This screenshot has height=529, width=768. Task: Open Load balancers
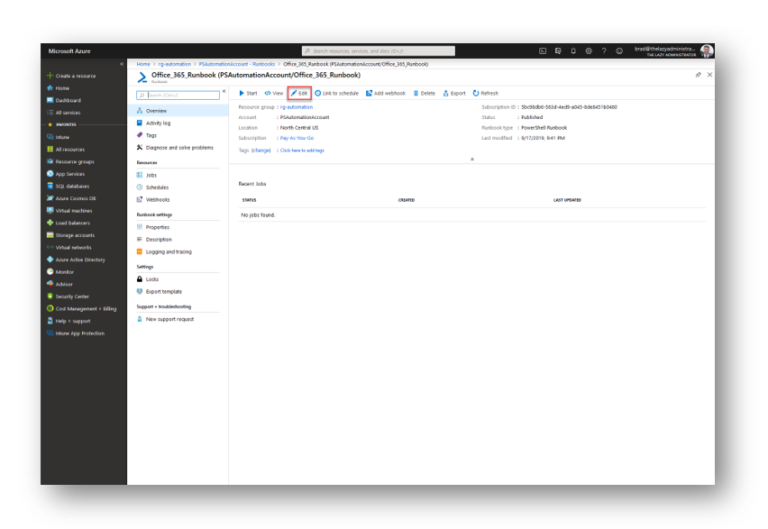[x=69, y=223]
